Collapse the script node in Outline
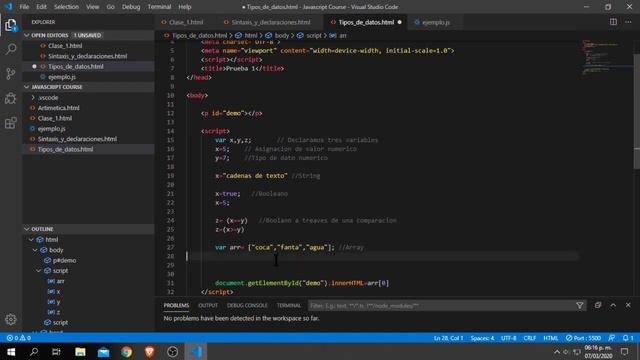 tap(39, 271)
